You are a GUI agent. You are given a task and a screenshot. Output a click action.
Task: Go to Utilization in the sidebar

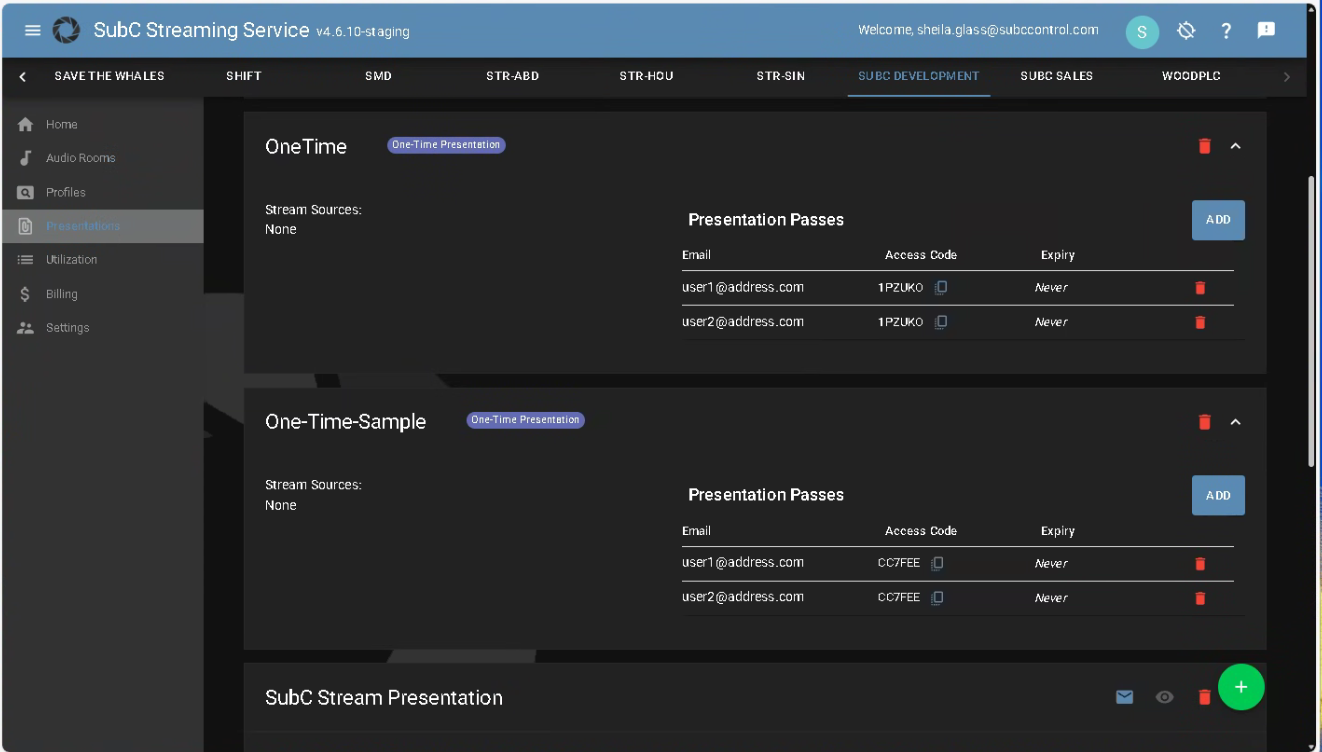71,260
